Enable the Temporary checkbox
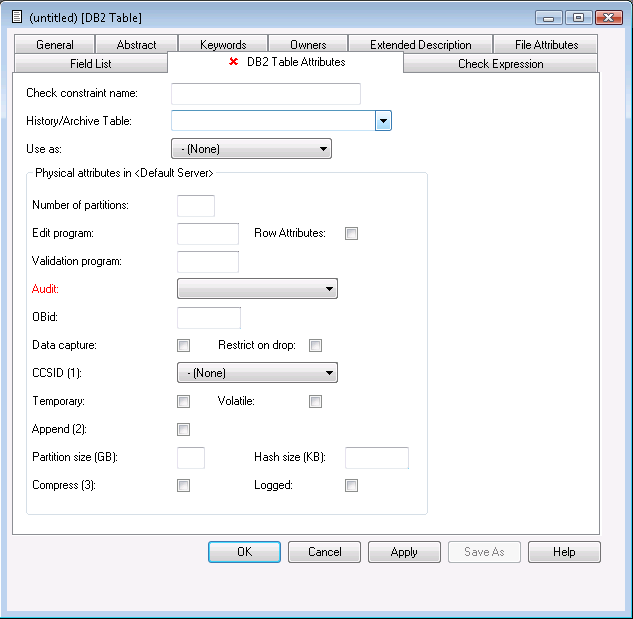Viewport: 633px width, 619px height. [183, 402]
